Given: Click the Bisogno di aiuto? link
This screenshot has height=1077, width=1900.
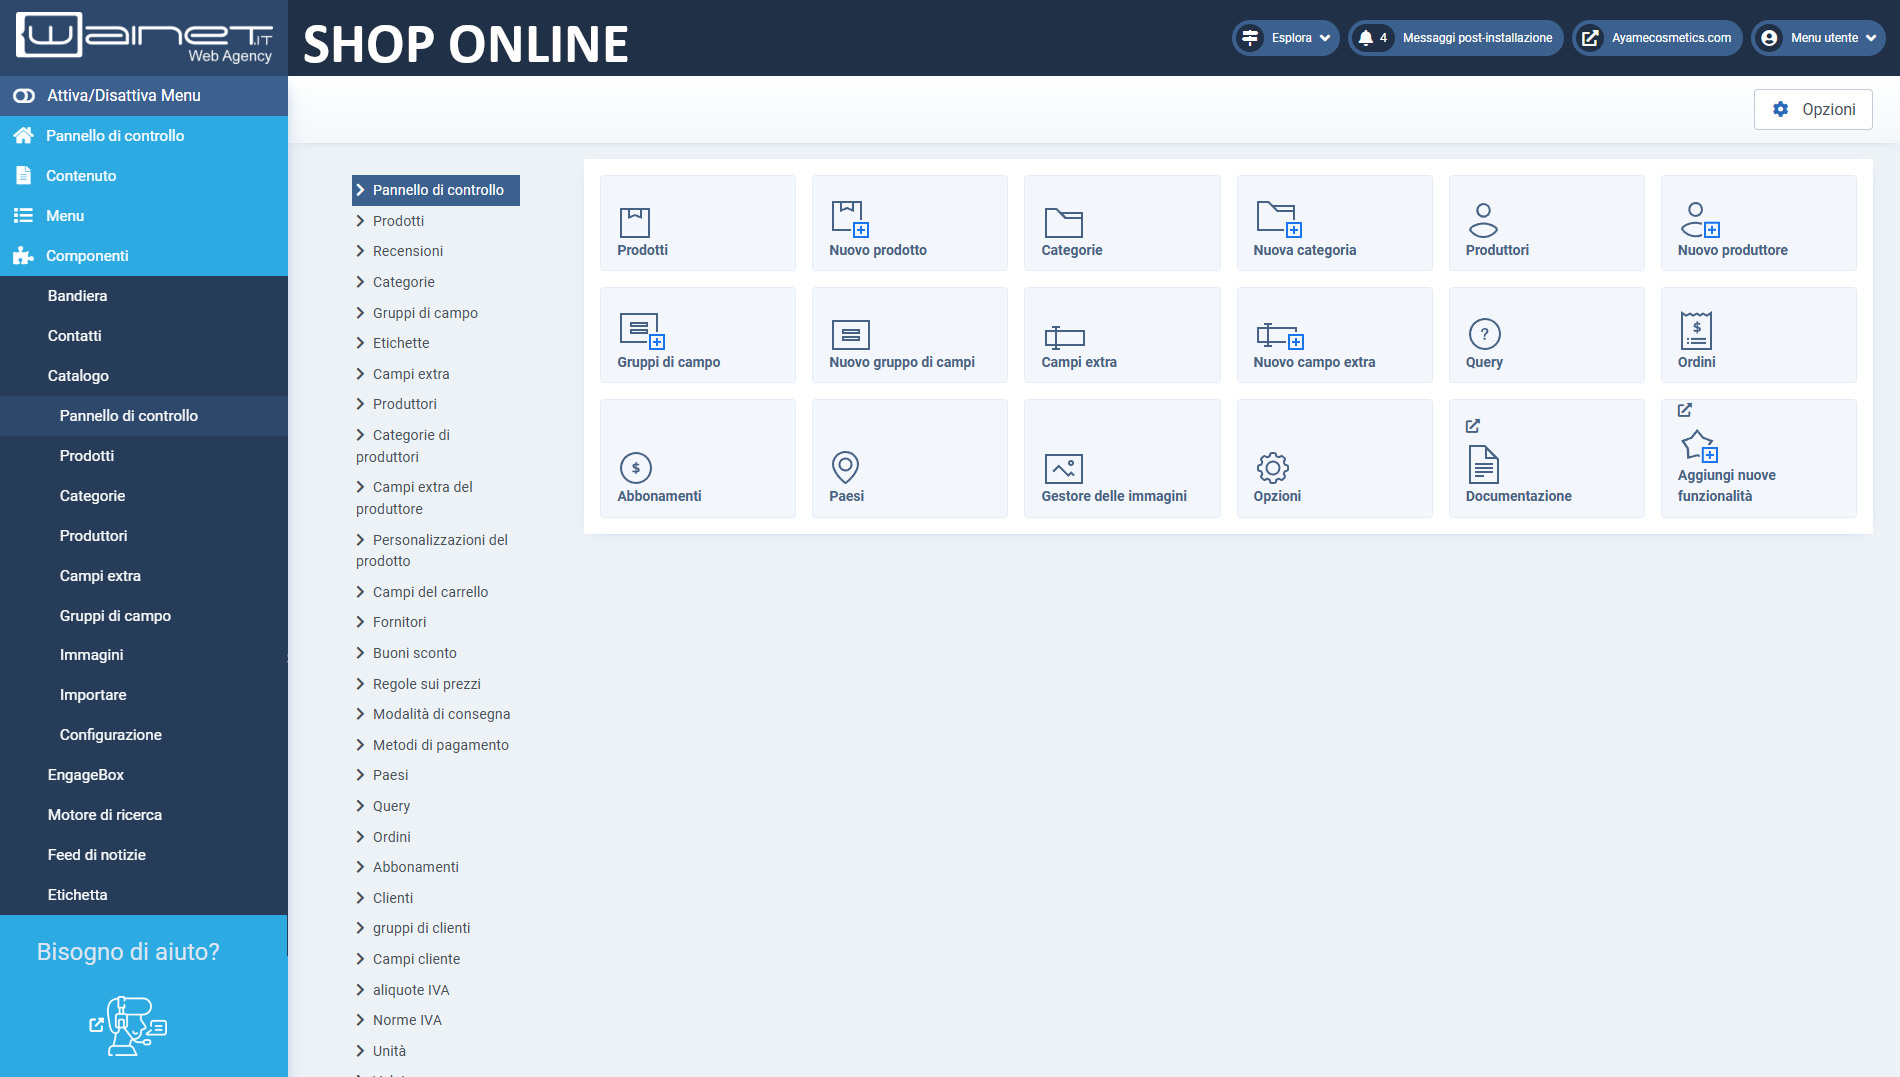Looking at the screenshot, I should [128, 952].
